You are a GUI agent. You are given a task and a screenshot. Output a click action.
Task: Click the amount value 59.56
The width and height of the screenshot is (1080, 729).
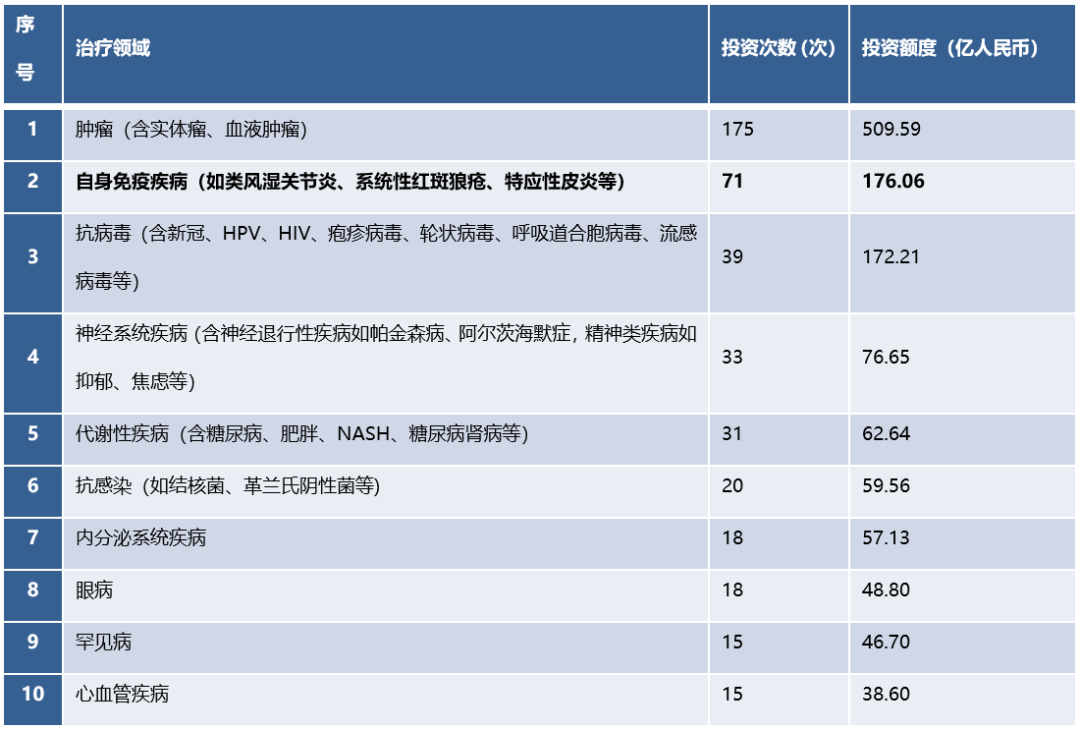pyautogui.click(x=886, y=486)
